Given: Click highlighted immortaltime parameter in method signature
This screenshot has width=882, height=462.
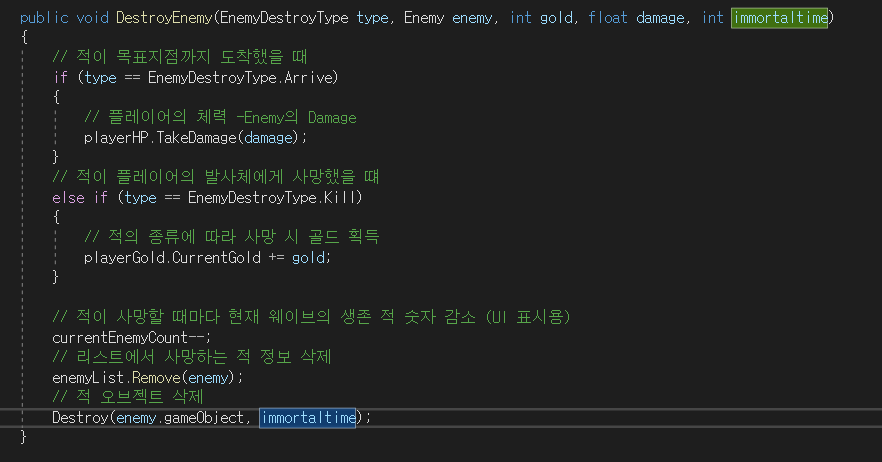Looking at the screenshot, I should [779, 18].
